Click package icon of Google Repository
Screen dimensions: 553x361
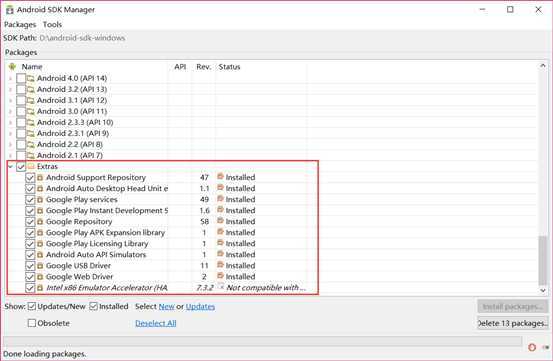pyautogui.click(x=40, y=222)
